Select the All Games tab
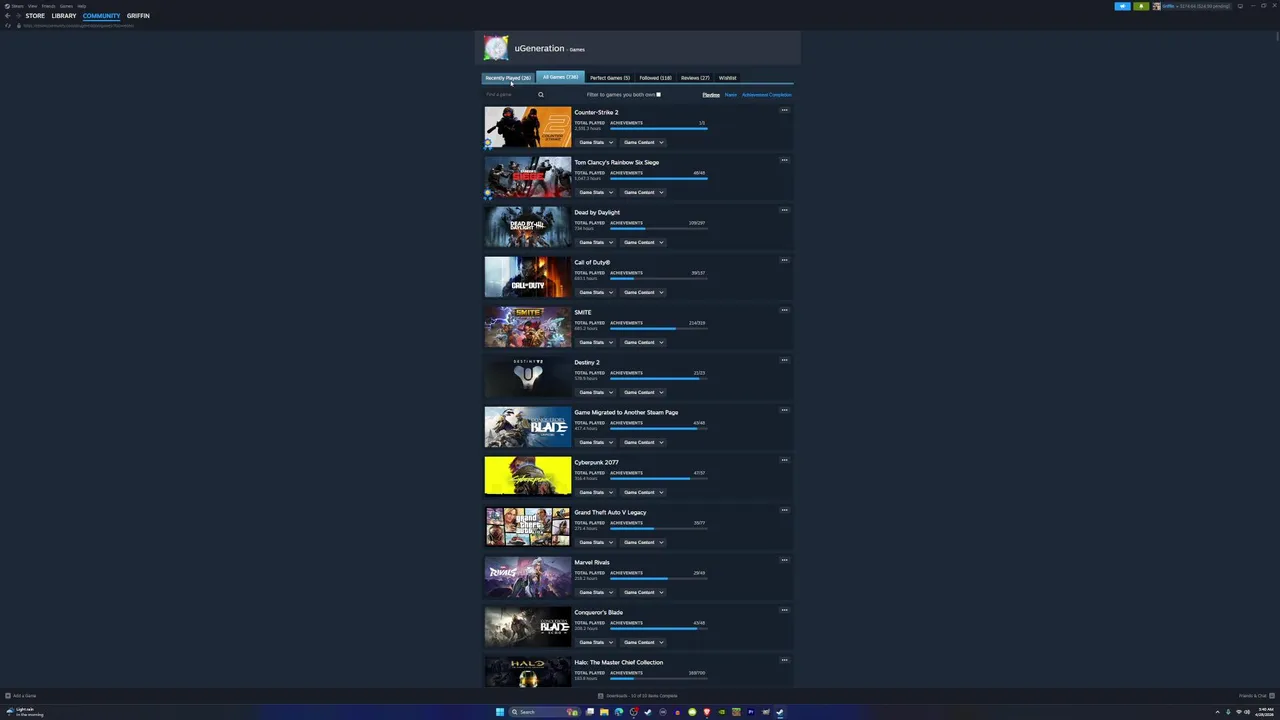Viewport: 1280px width, 720px height. tap(560, 77)
